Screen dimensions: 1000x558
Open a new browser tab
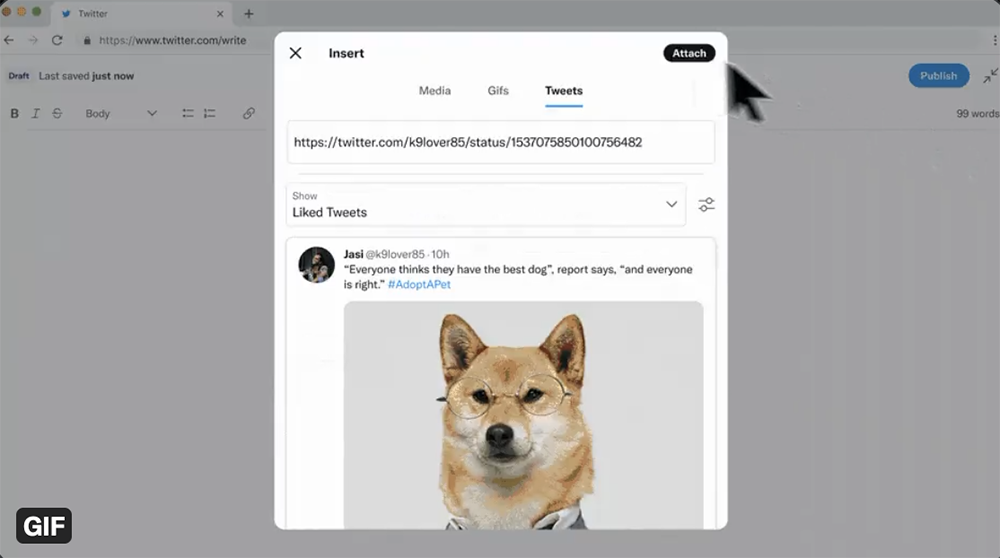click(x=249, y=13)
